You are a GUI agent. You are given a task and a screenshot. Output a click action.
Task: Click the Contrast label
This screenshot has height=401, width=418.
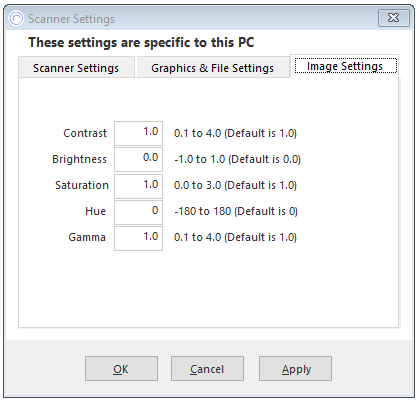85,133
